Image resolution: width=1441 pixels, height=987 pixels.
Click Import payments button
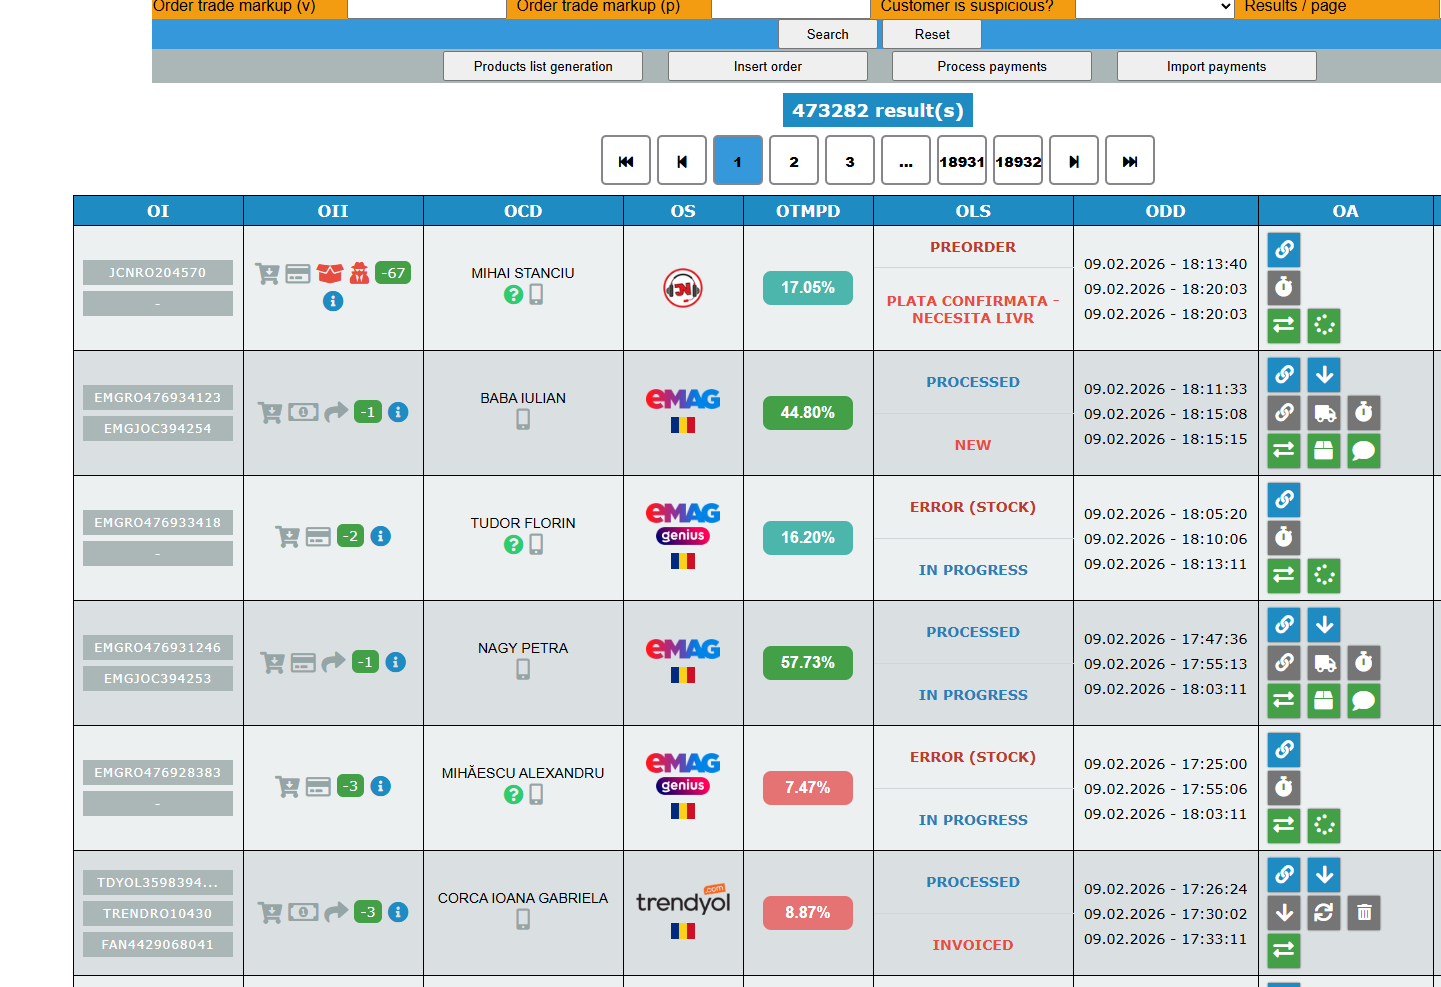(x=1216, y=66)
